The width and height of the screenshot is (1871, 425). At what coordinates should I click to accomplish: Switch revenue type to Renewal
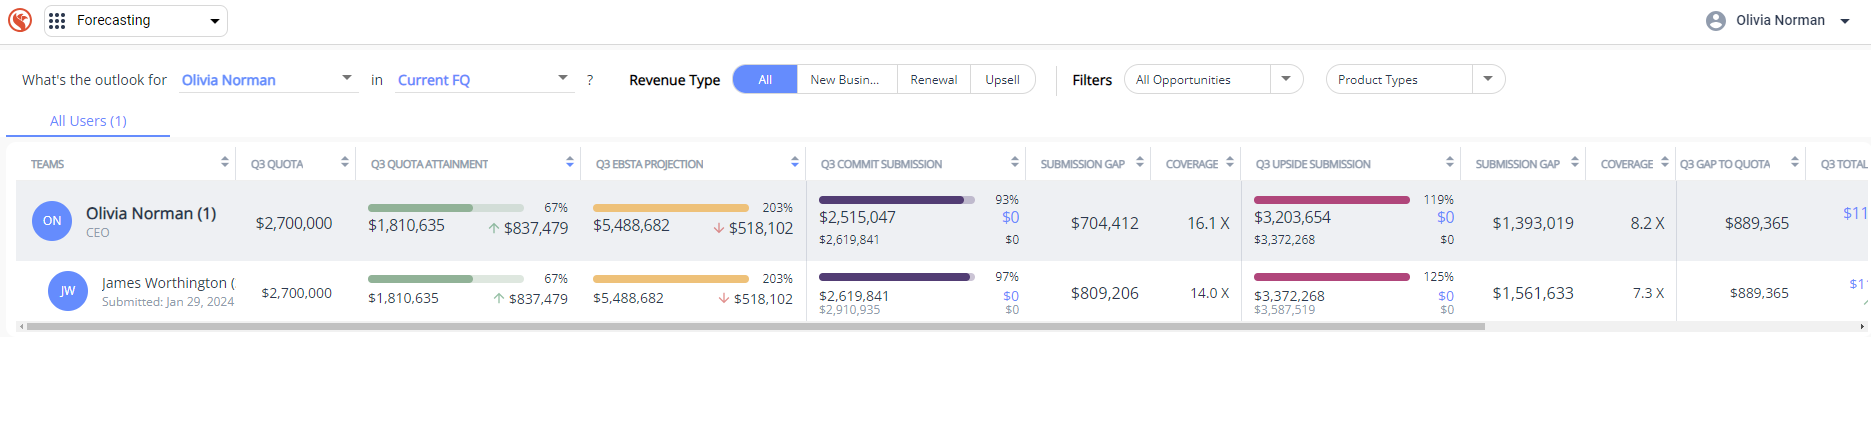tap(933, 80)
